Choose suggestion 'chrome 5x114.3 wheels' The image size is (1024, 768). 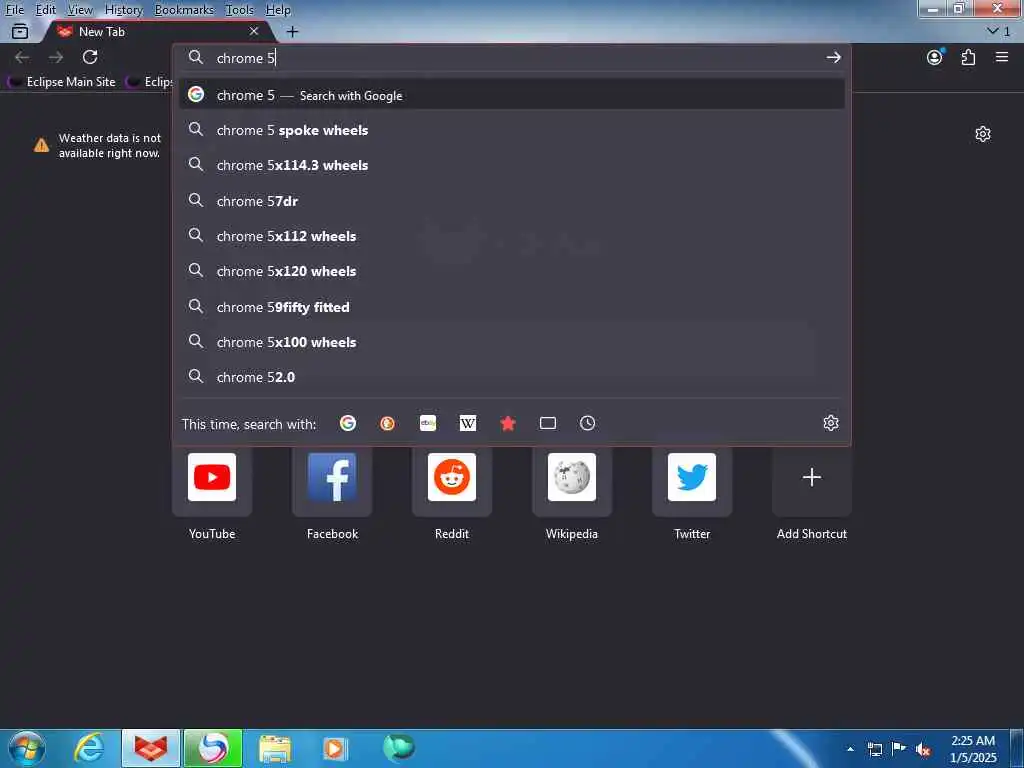point(512,165)
